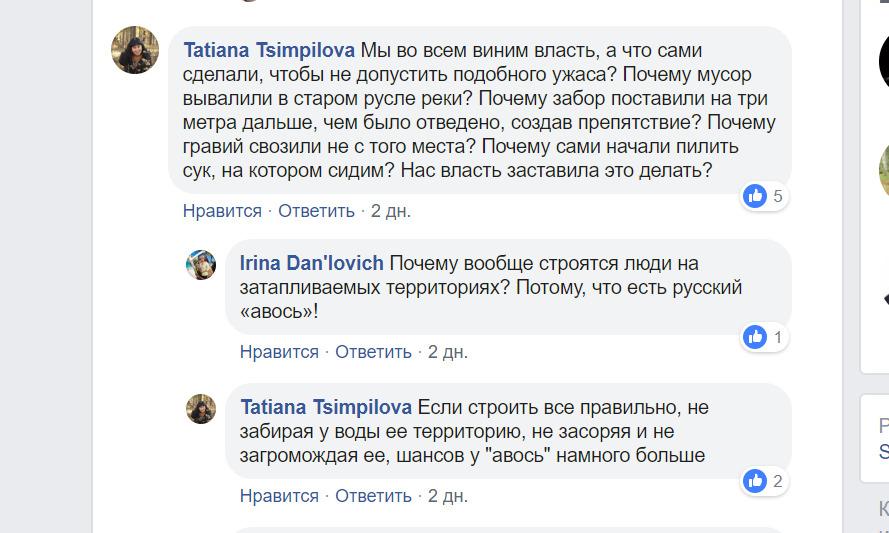View reaction count 5 on top comment
Image resolution: width=889 pixels, height=533 pixels.
(x=778, y=196)
